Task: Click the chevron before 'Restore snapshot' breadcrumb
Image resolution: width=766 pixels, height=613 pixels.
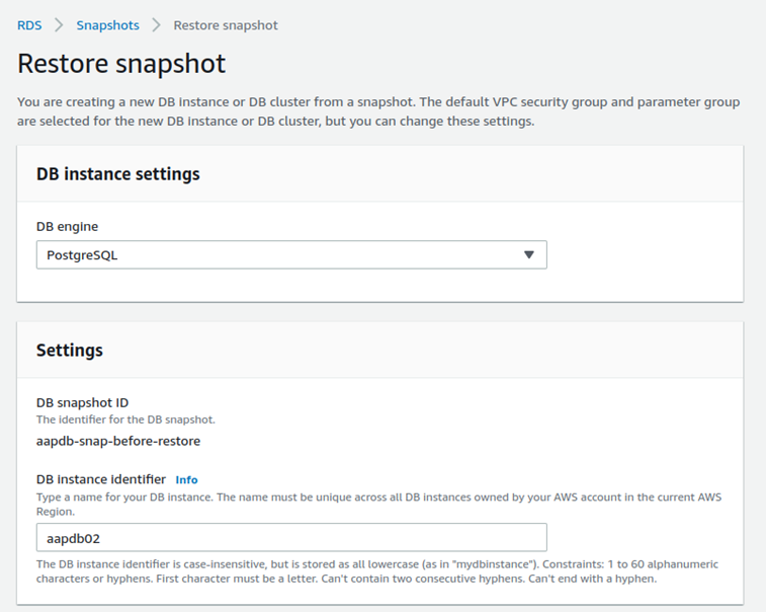Action: (156, 25)
